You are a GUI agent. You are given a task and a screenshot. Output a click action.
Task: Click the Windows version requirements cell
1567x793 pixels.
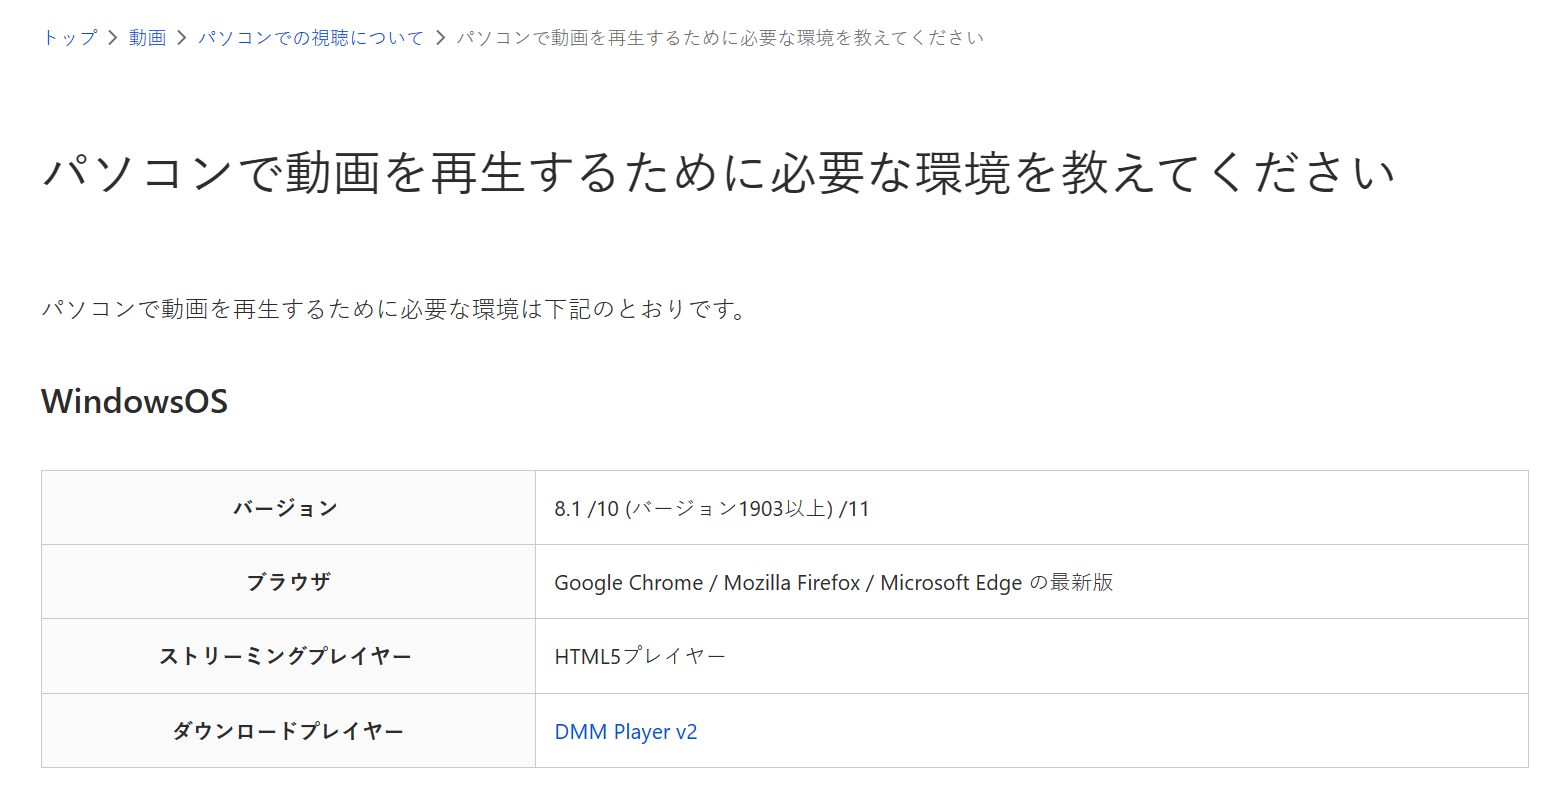pyautogui.click(x=711, y=507)
